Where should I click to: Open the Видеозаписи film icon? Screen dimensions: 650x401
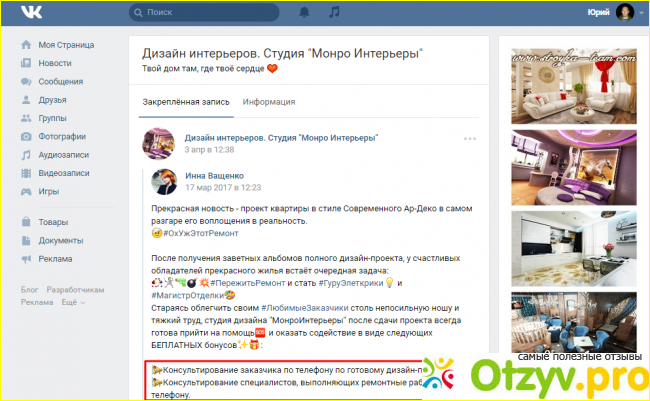click(x=26, y=173)
